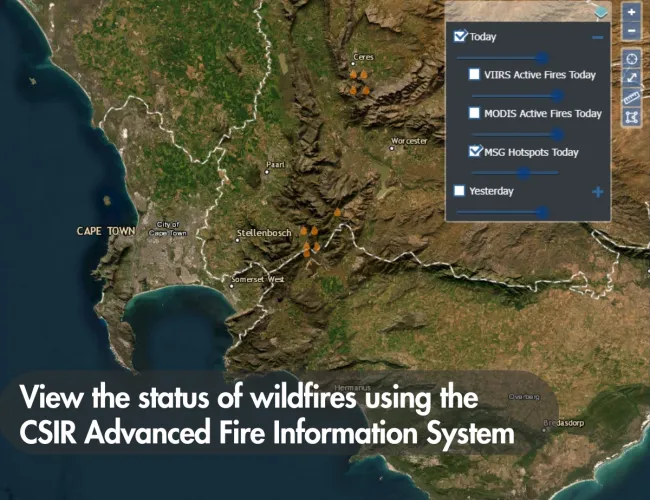
Task: Click the CAPE TOWN map label
Action: tap(106, 231)
